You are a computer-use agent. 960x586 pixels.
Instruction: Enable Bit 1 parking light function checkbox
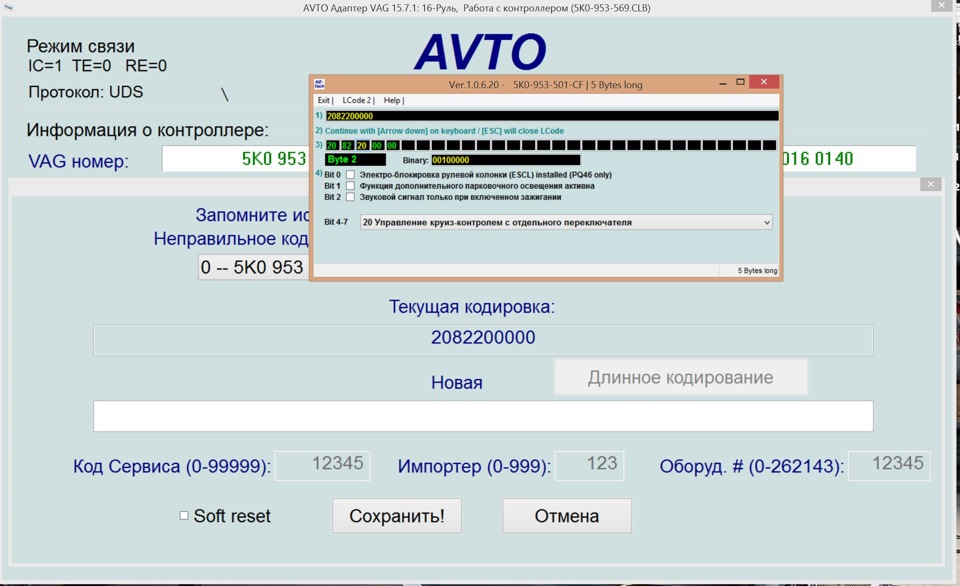[x=350, y=186]
